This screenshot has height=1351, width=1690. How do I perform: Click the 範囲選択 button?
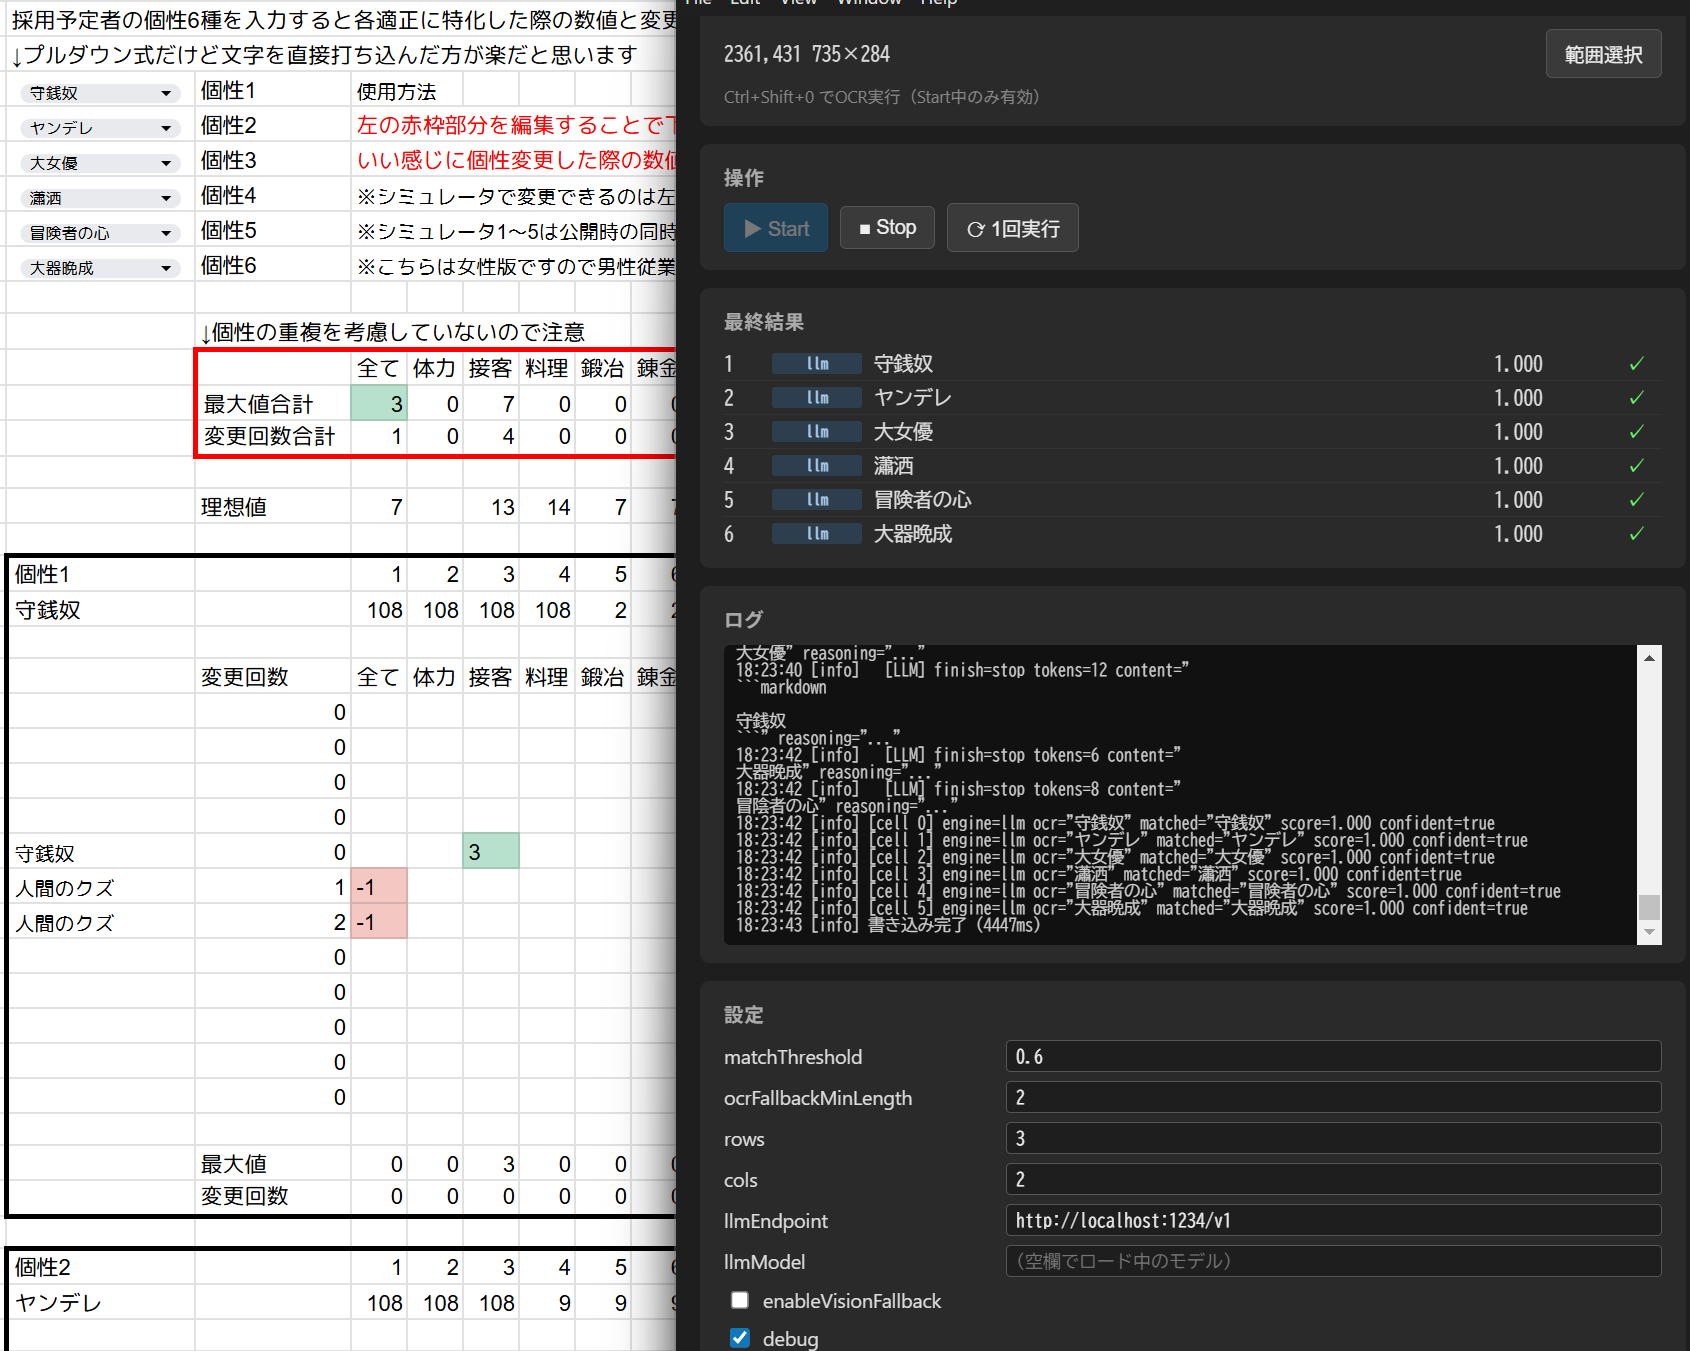(1603, 55)
